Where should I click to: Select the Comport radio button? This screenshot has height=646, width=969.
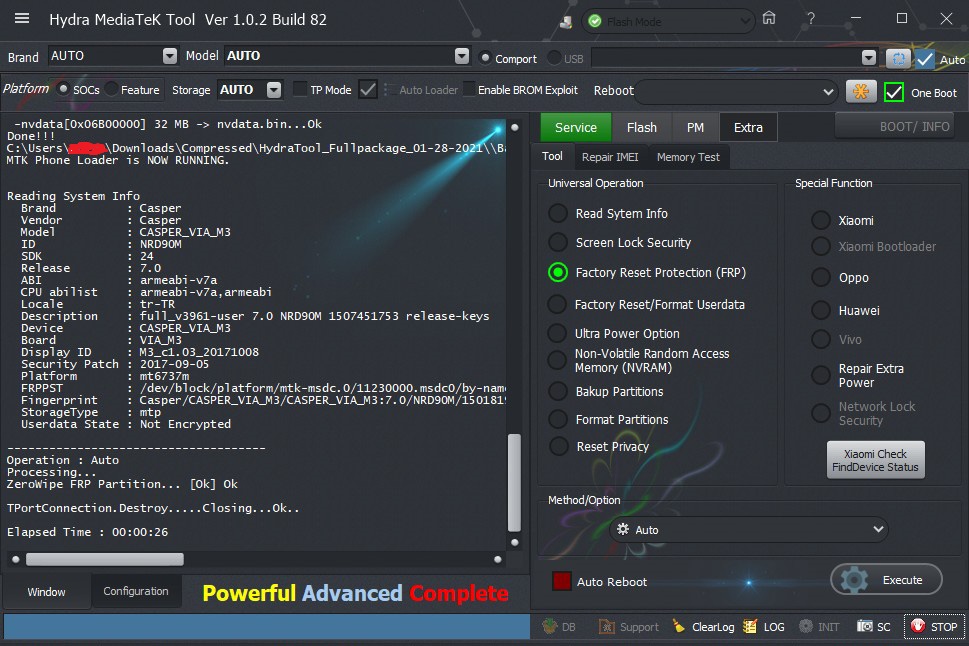486,58
